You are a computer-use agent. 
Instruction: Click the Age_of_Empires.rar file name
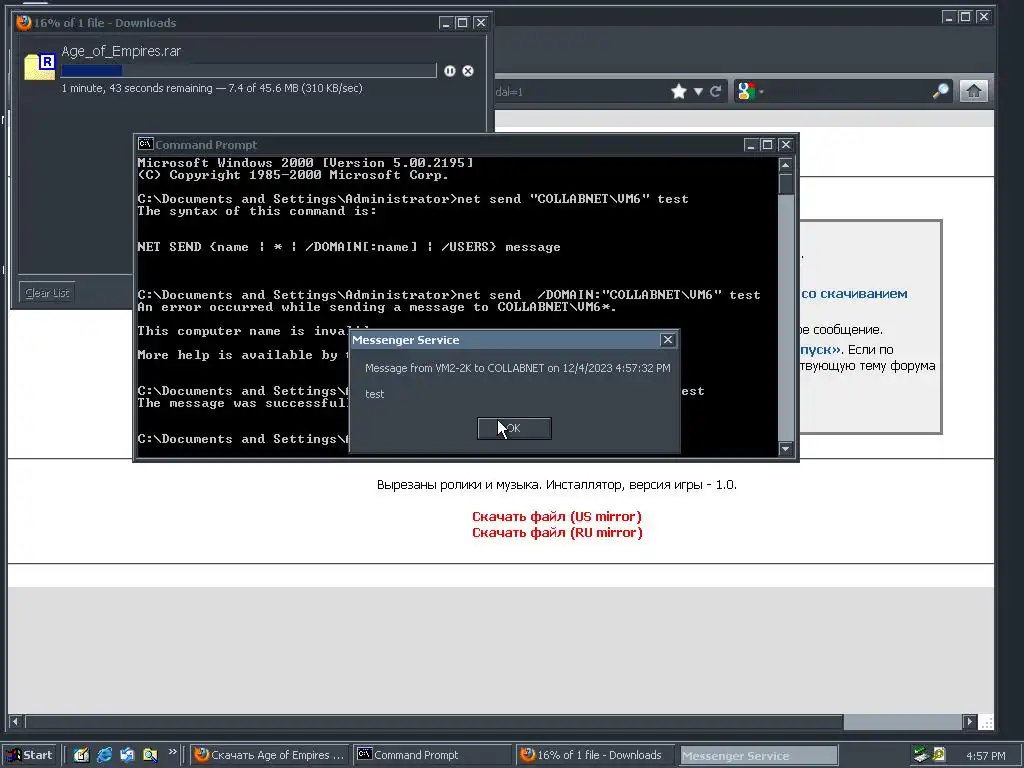point(121,51)
